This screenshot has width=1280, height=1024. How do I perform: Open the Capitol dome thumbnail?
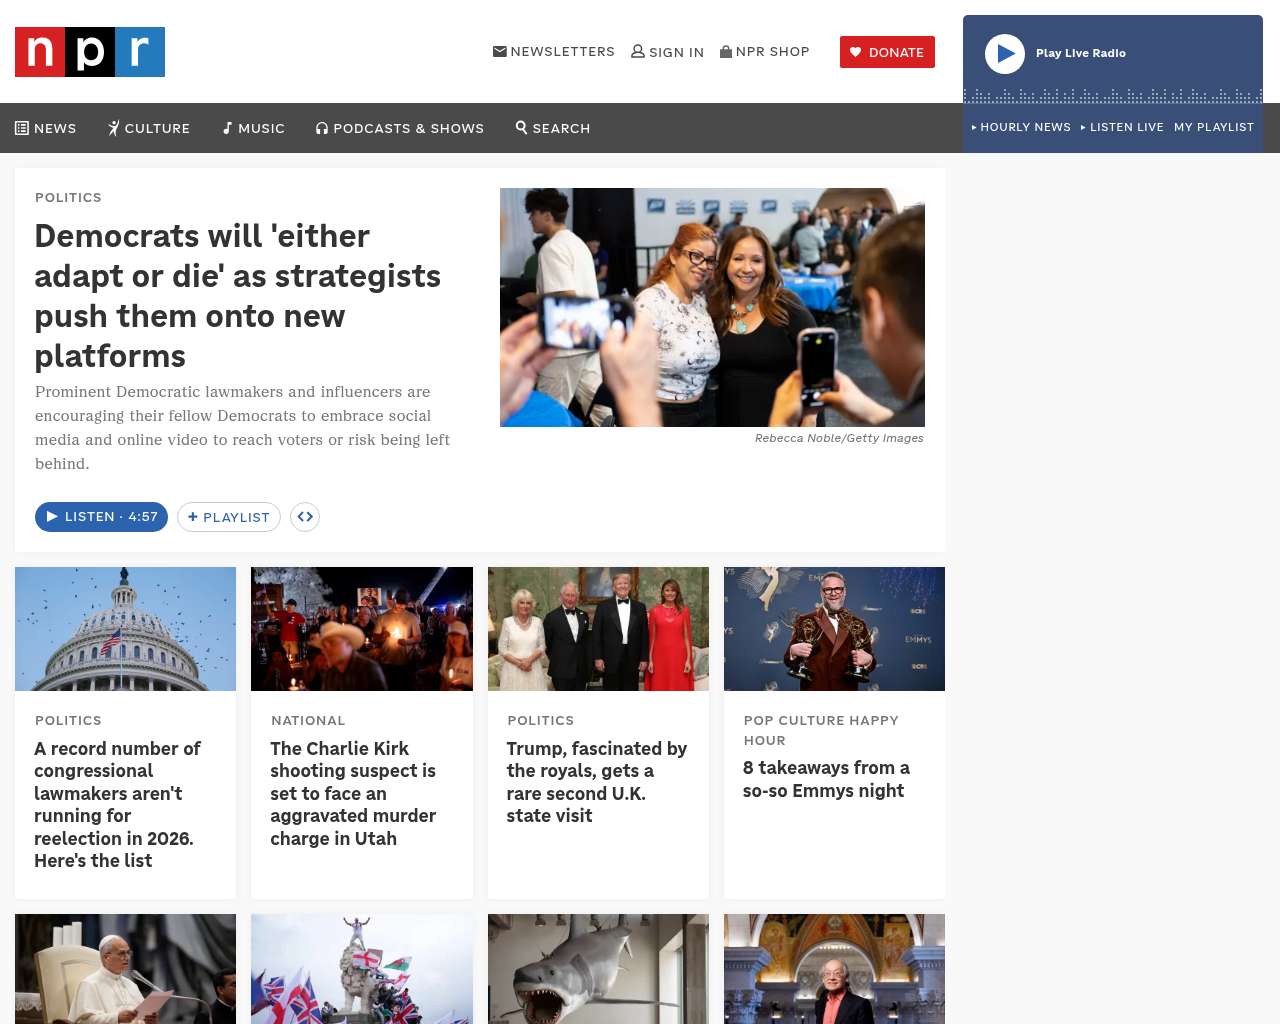tap(125, 629)
